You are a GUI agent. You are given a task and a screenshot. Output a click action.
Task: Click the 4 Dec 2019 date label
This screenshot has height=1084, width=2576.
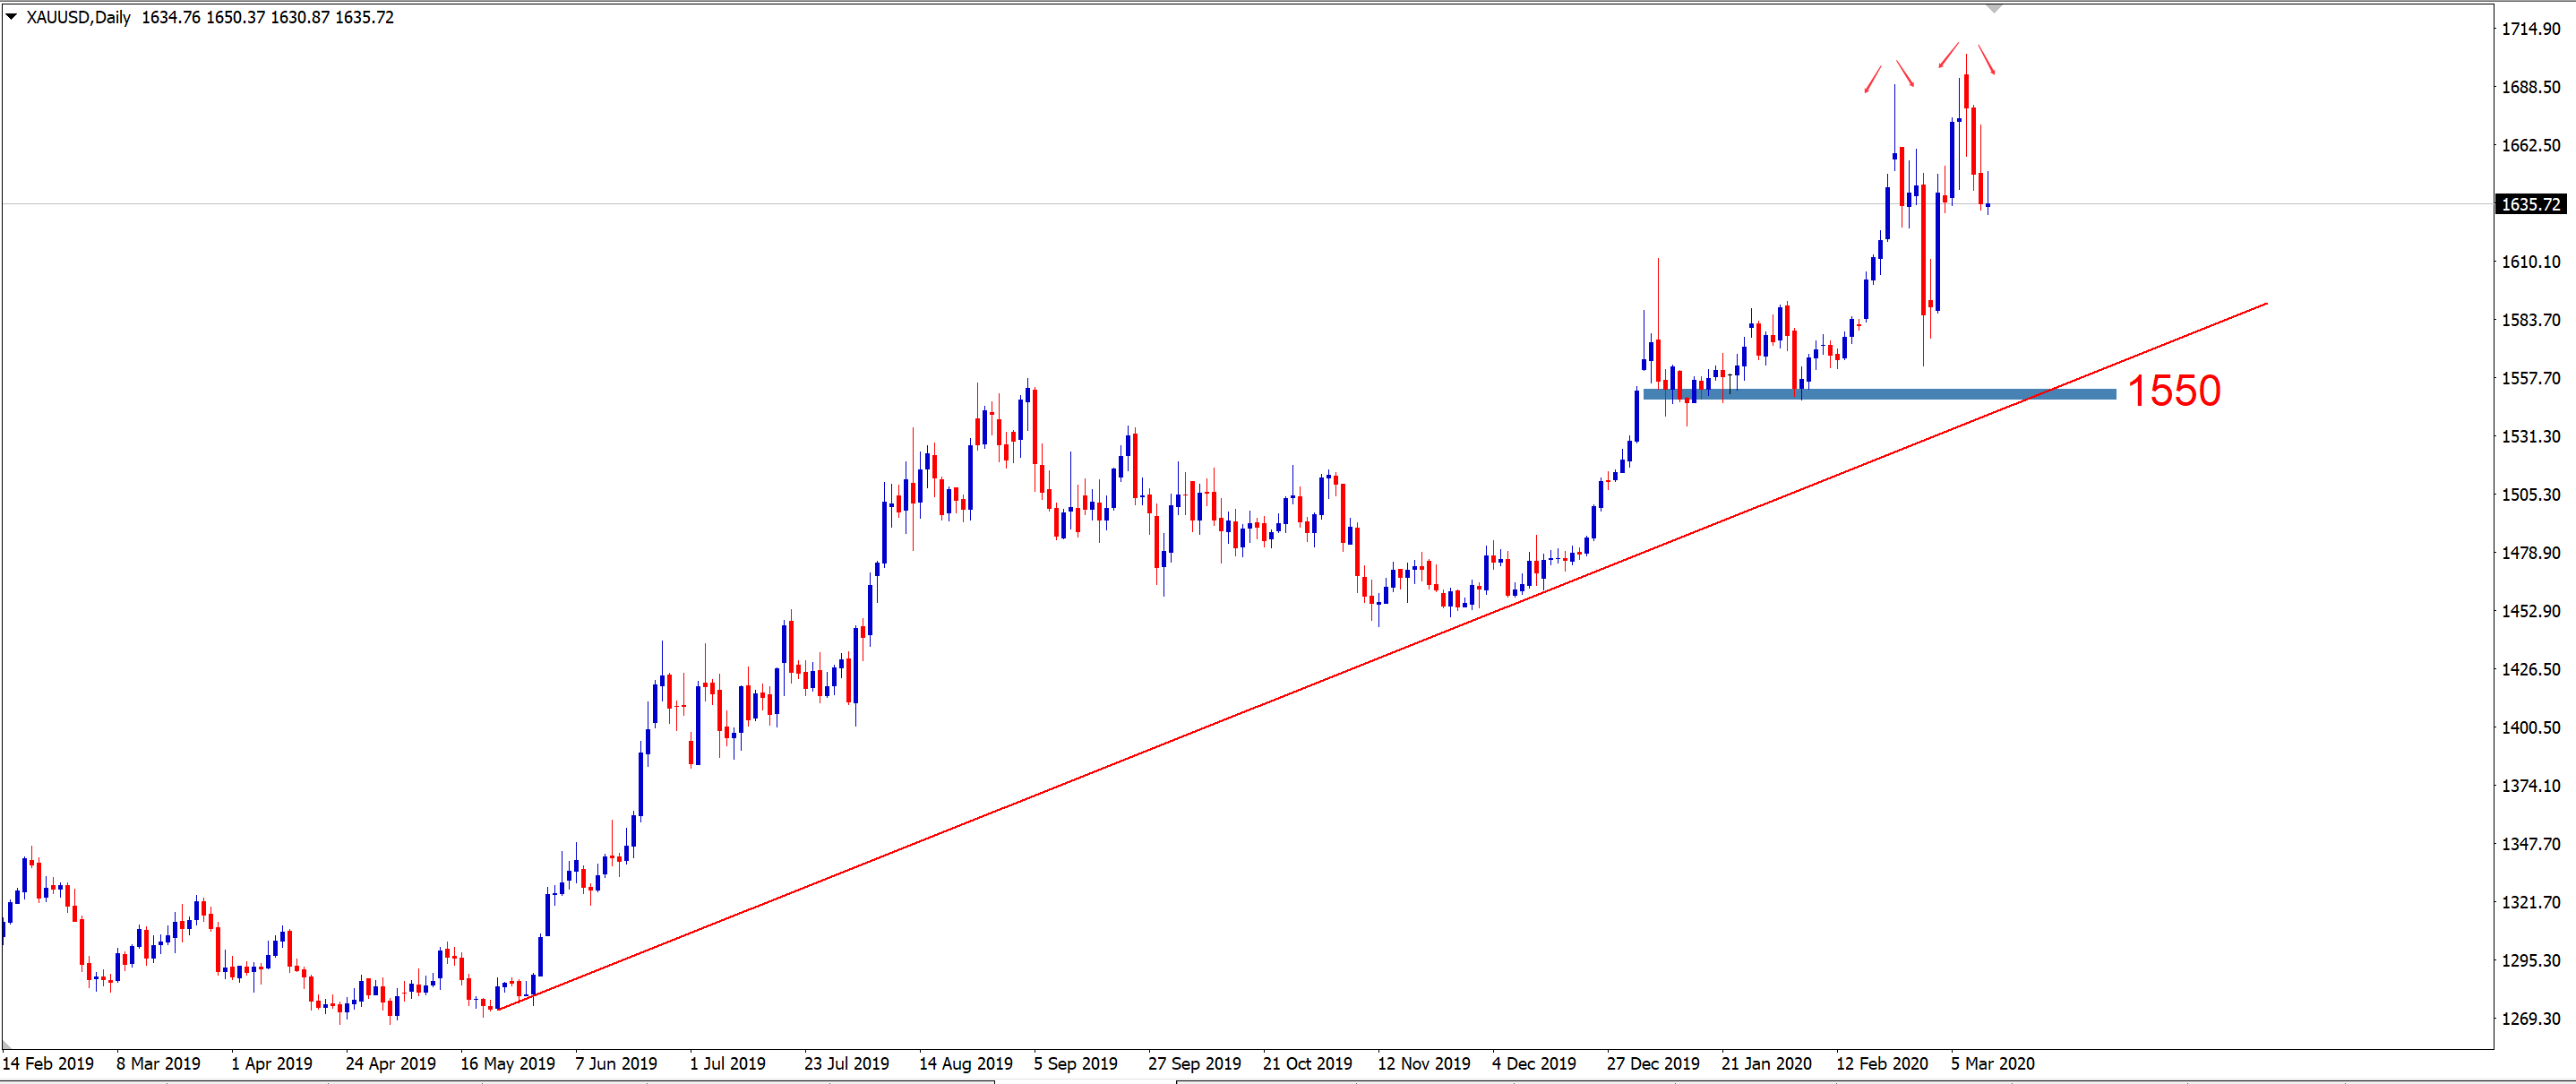tap(1534, 1064)
